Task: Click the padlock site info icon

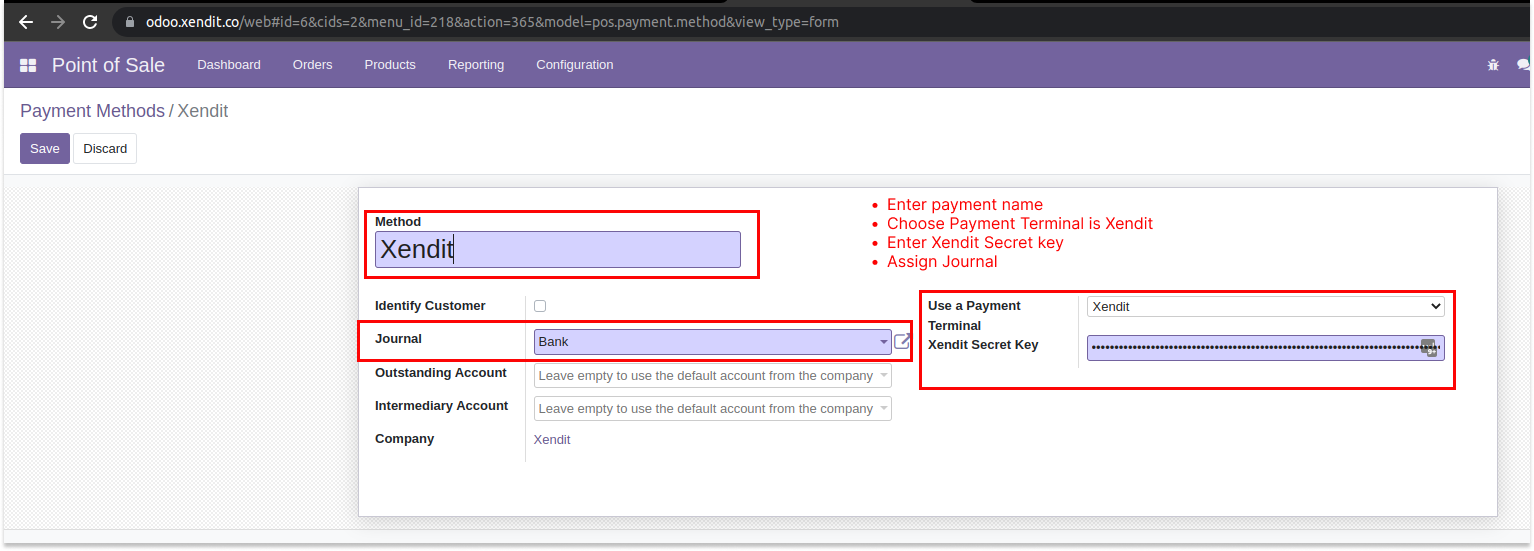Action: point(130,22)
